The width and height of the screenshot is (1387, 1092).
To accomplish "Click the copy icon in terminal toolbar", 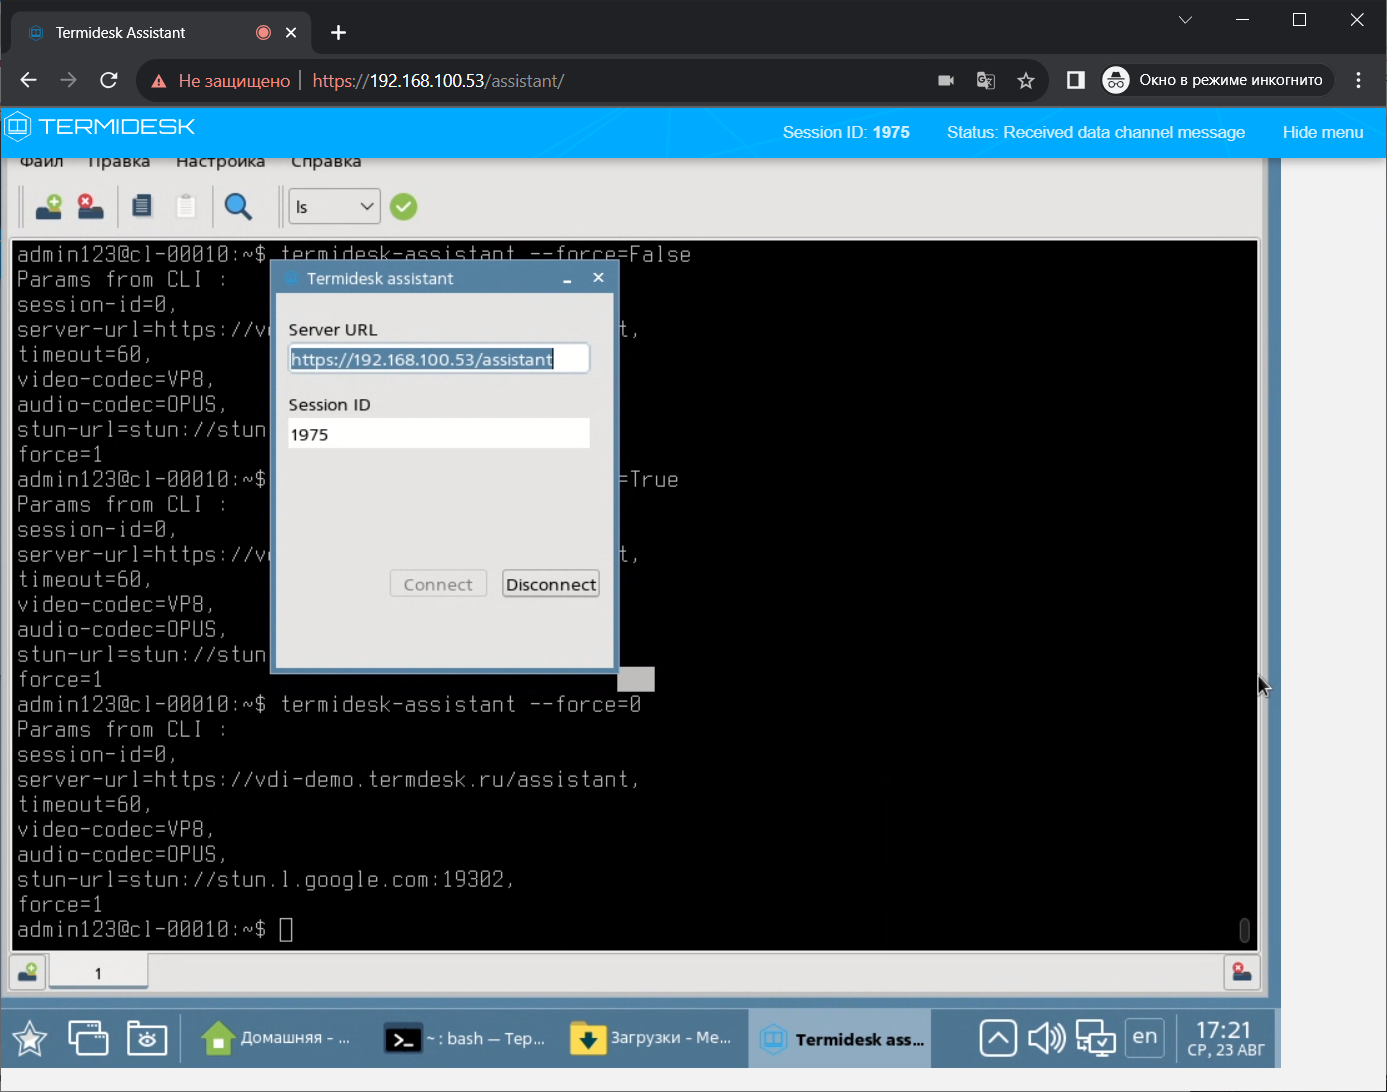I will [142, 207].
